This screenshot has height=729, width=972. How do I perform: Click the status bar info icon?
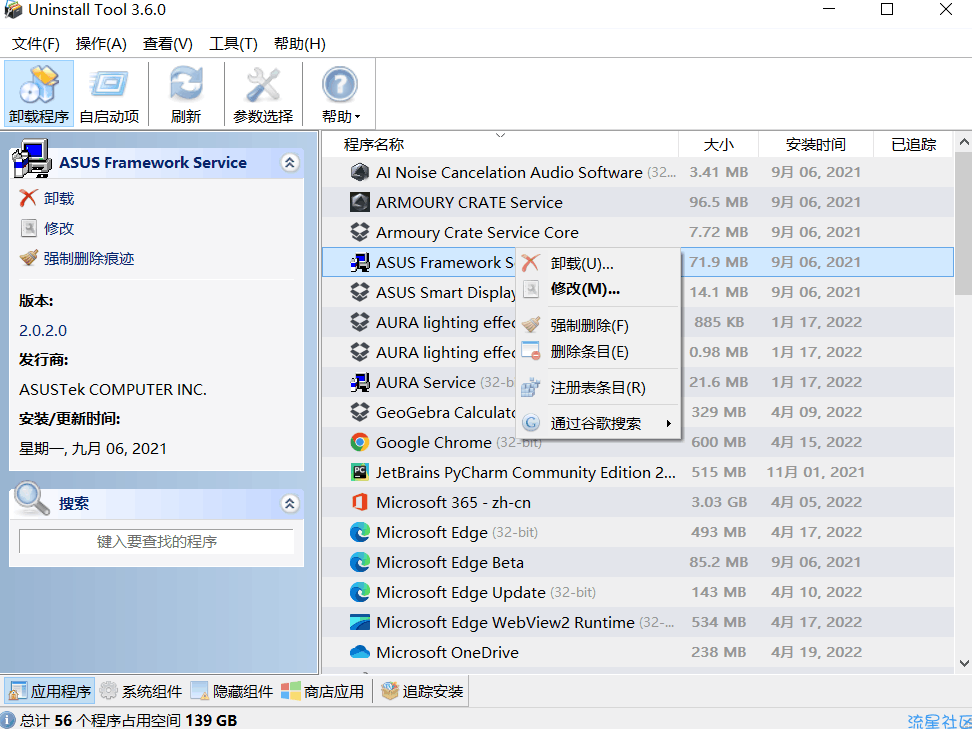click(x=8, y=720)
